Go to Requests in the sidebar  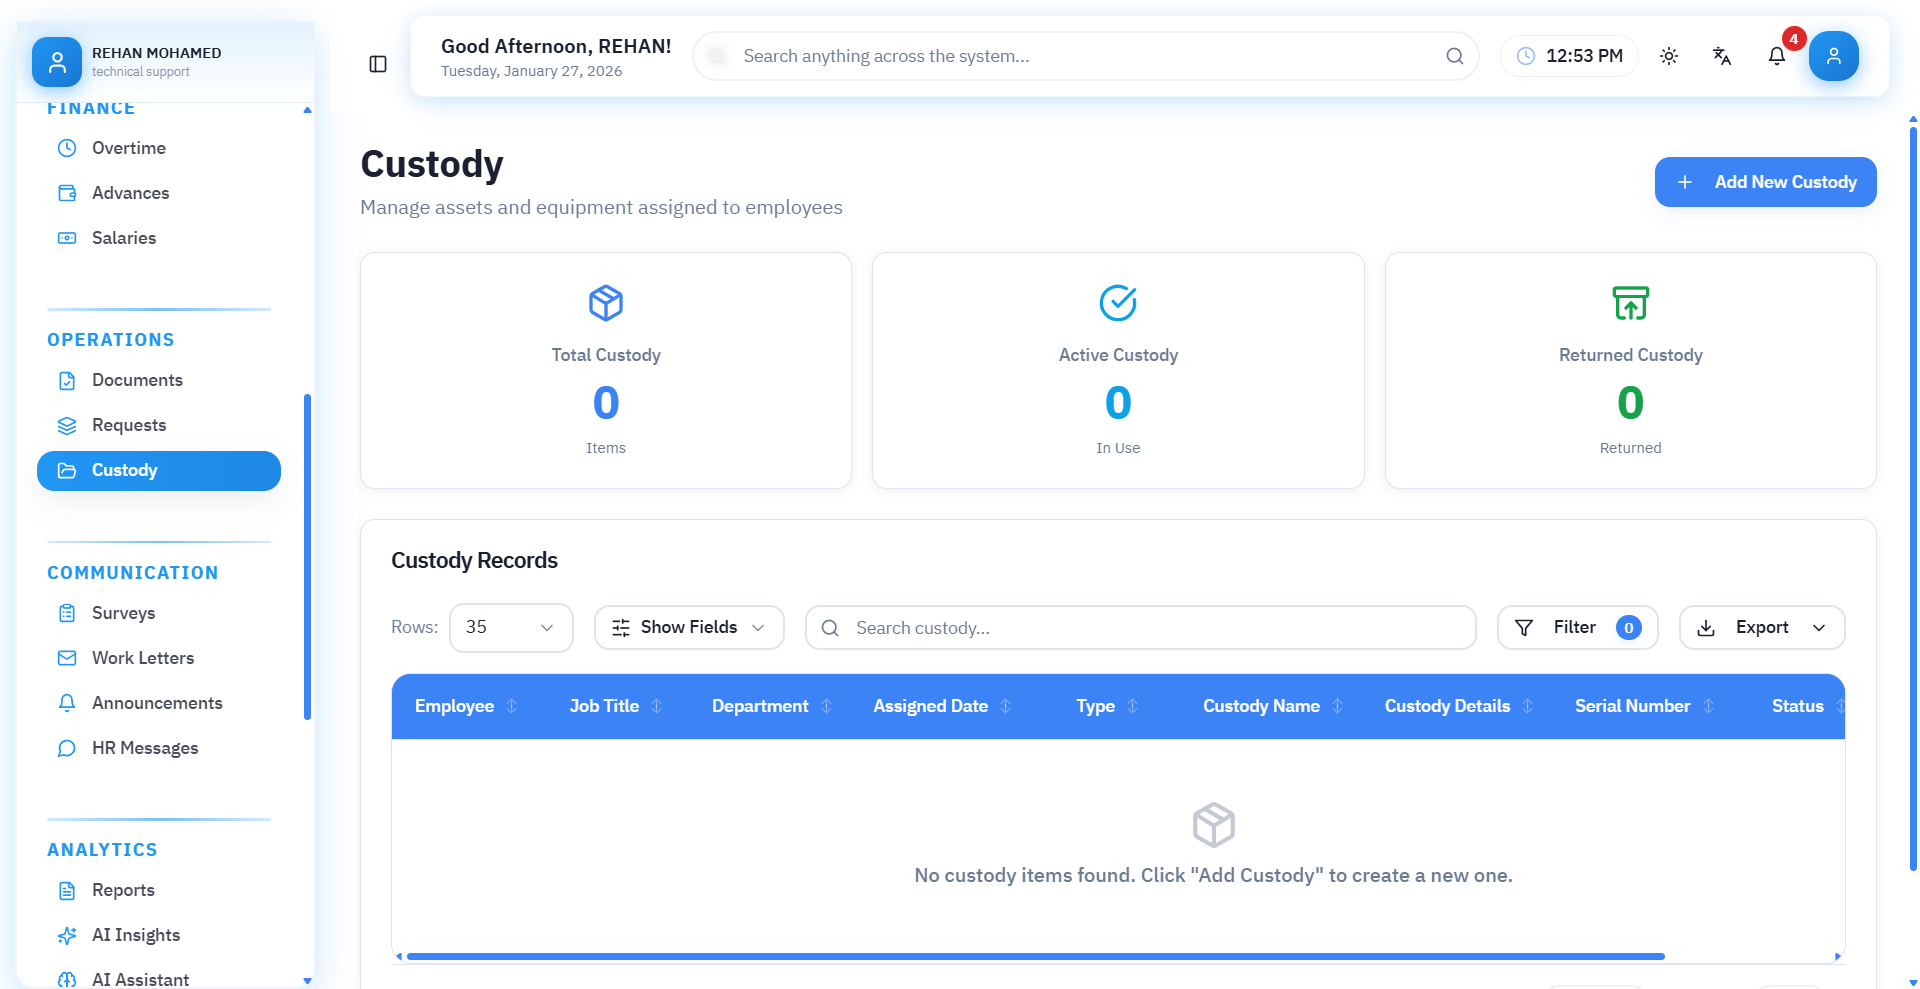coord(129,425)
